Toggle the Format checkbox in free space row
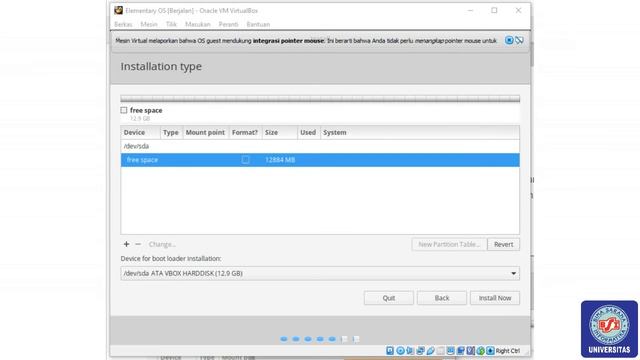The height and width of the screenshot is (360, 640). pyautogui.click(x=245, y=160)
